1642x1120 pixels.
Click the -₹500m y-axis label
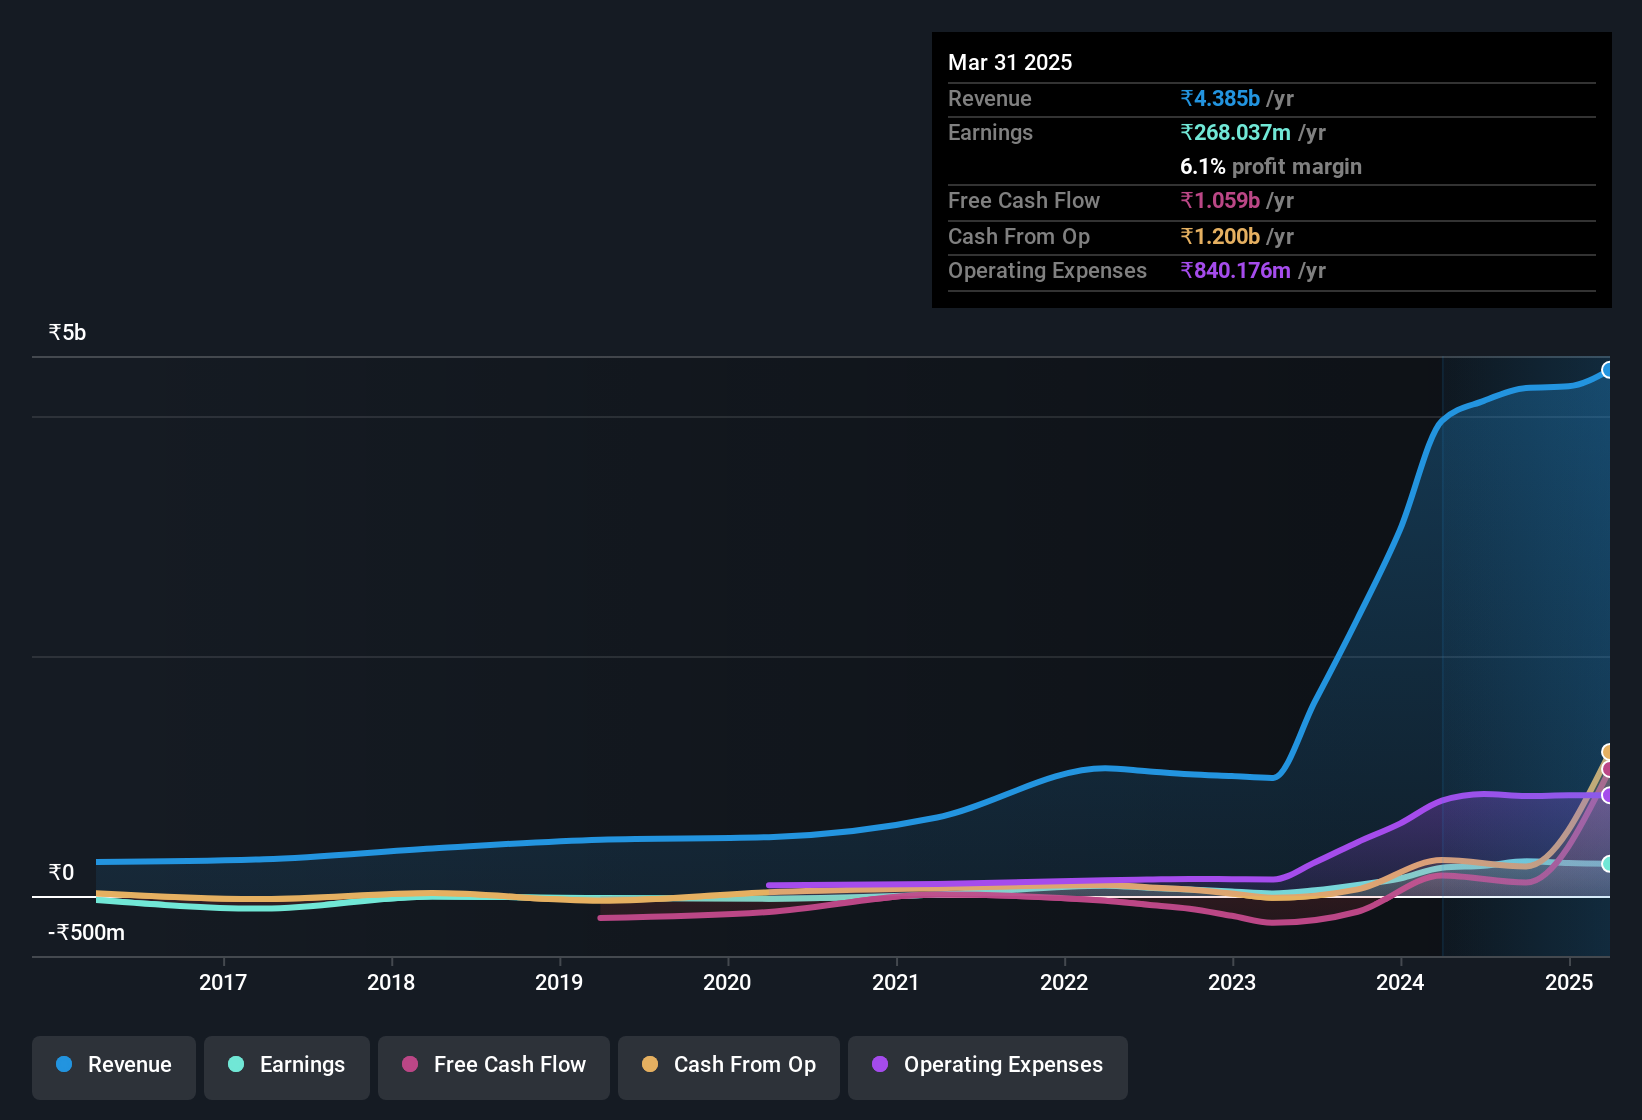86,932
